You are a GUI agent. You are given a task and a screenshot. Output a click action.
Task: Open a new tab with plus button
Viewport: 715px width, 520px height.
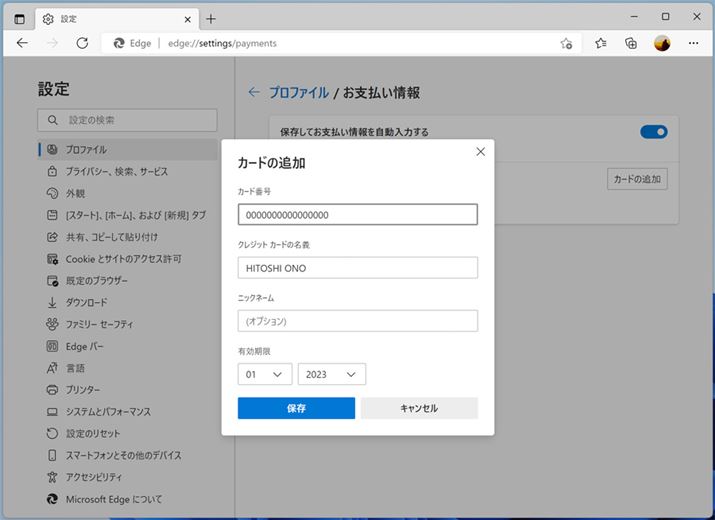click(211, 18)
